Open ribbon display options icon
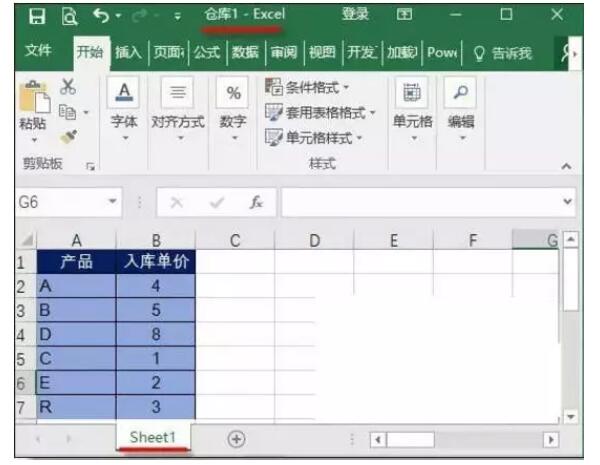Viewport: 600px width, 465px height. pos(404,15)
